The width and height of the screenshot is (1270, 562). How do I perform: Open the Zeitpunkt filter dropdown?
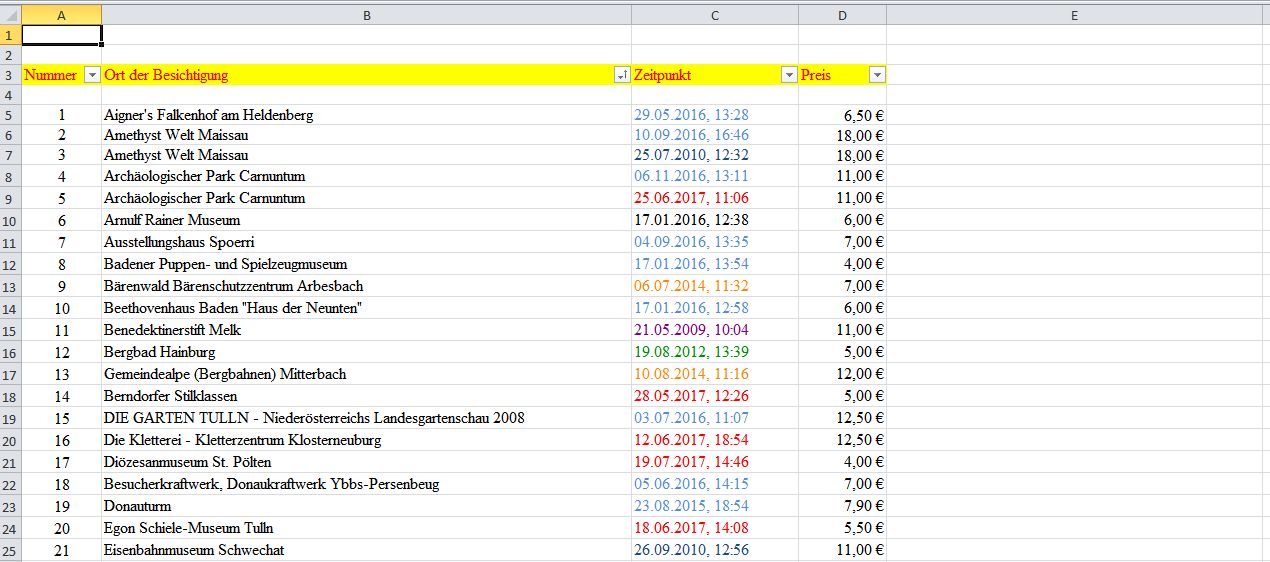tap(789, 75)
